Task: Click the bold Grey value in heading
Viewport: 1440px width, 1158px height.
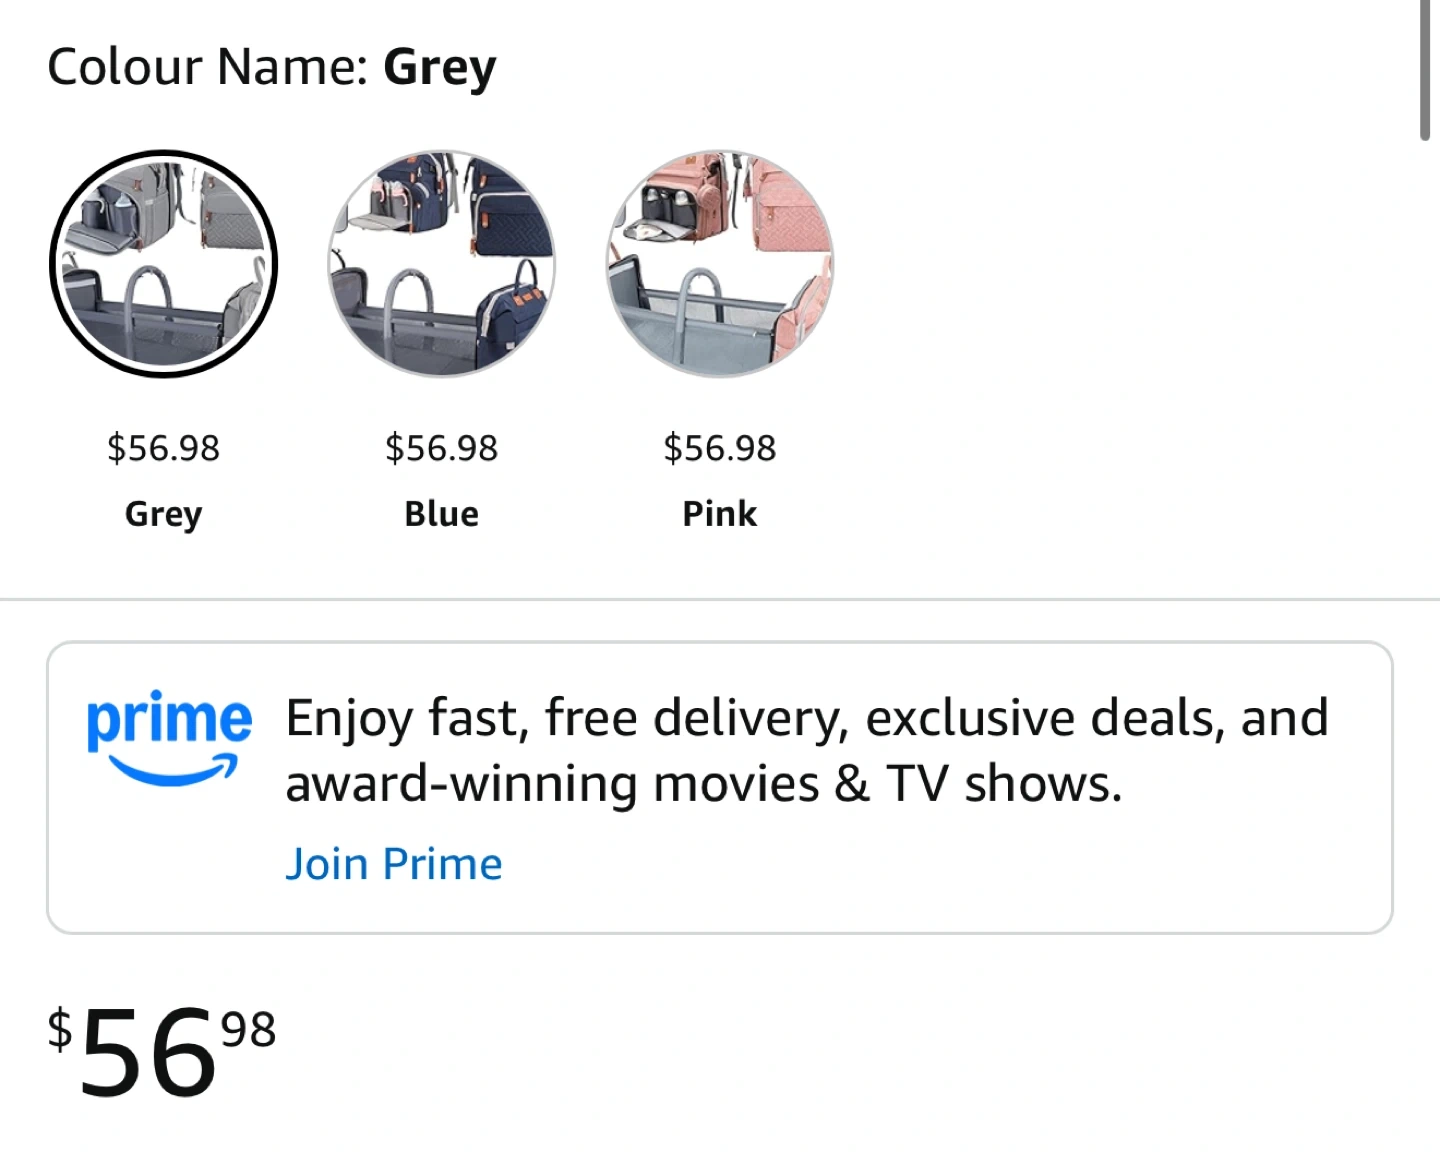Action: (439, 68)
